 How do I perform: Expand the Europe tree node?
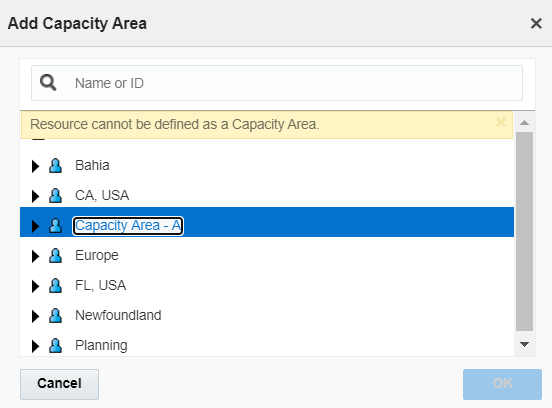click(x=35, y=256)
